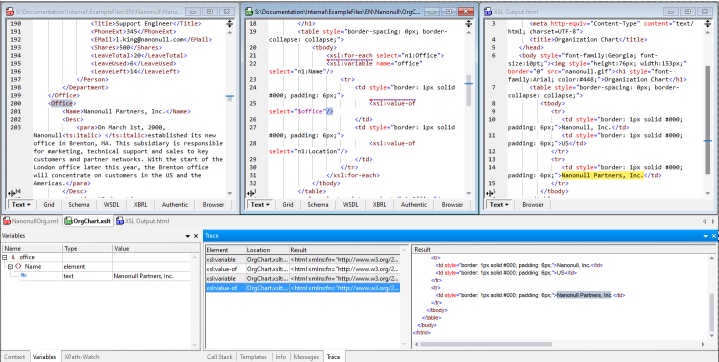Open Text view dropdown in XSL Output pane

(x=499, y=205)
